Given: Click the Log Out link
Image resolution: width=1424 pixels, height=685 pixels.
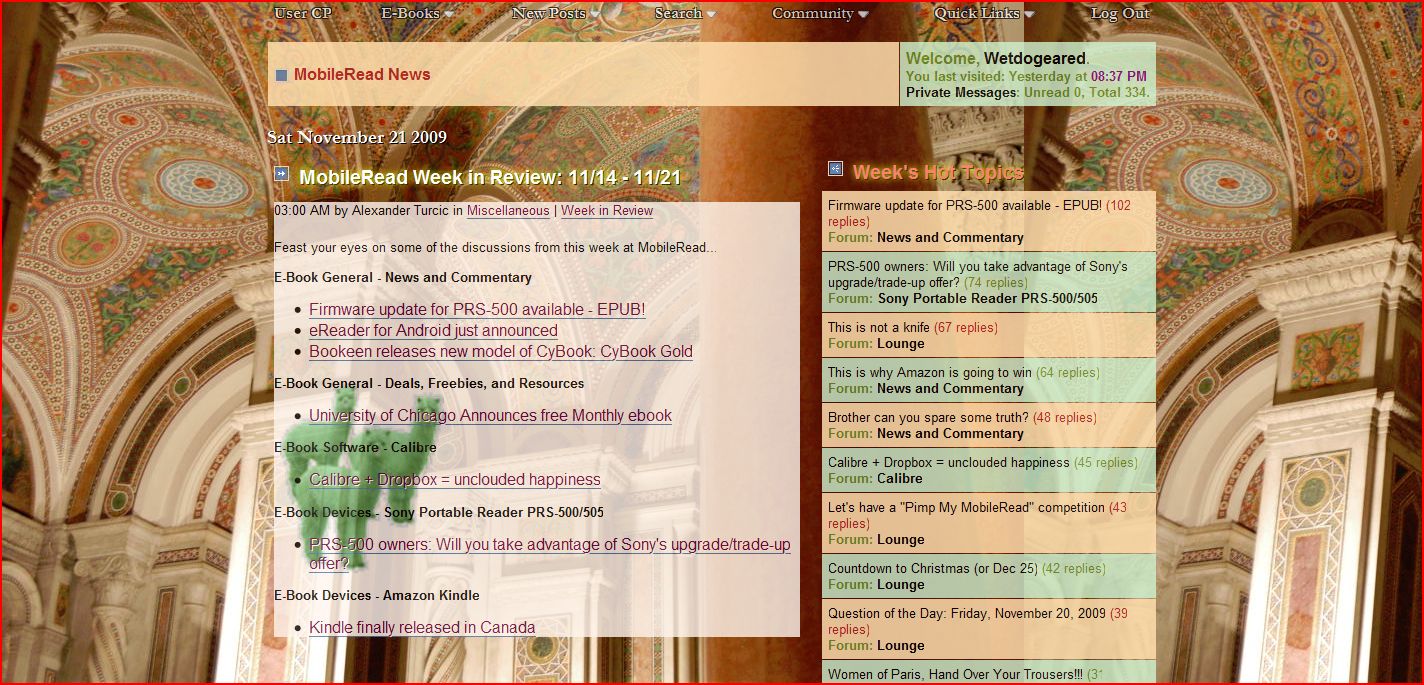Looking at the screenshot, I should (x=1120, y=14).
